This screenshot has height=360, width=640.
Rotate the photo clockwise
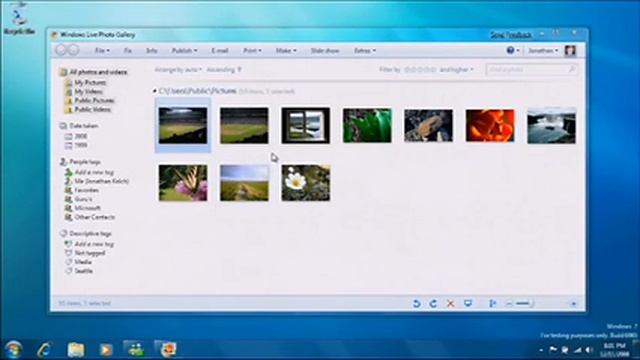433,303
